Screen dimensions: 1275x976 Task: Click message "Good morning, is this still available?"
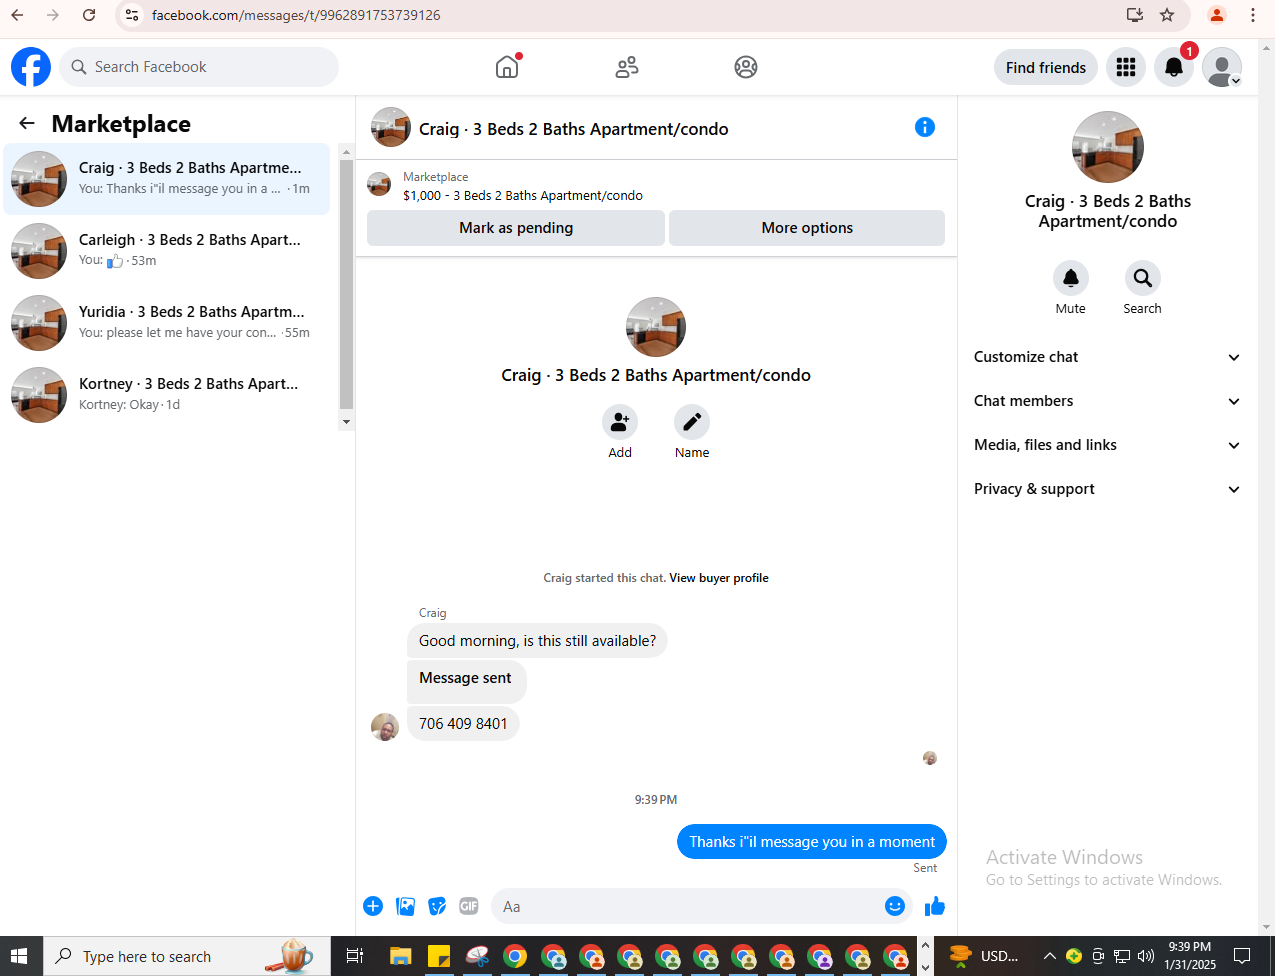(x=537, y=641)
